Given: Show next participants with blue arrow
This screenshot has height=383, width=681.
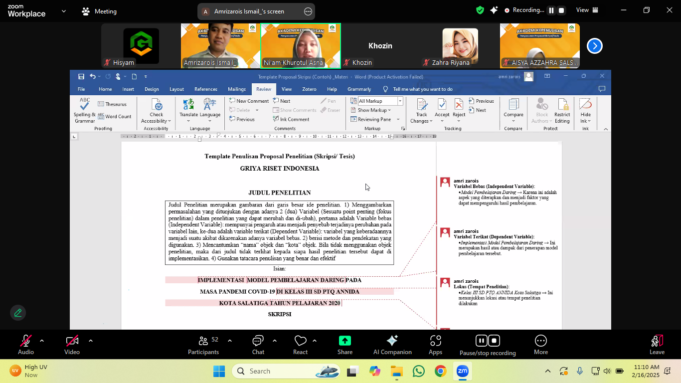Looking at the screenshot, I should coord(595,46).
